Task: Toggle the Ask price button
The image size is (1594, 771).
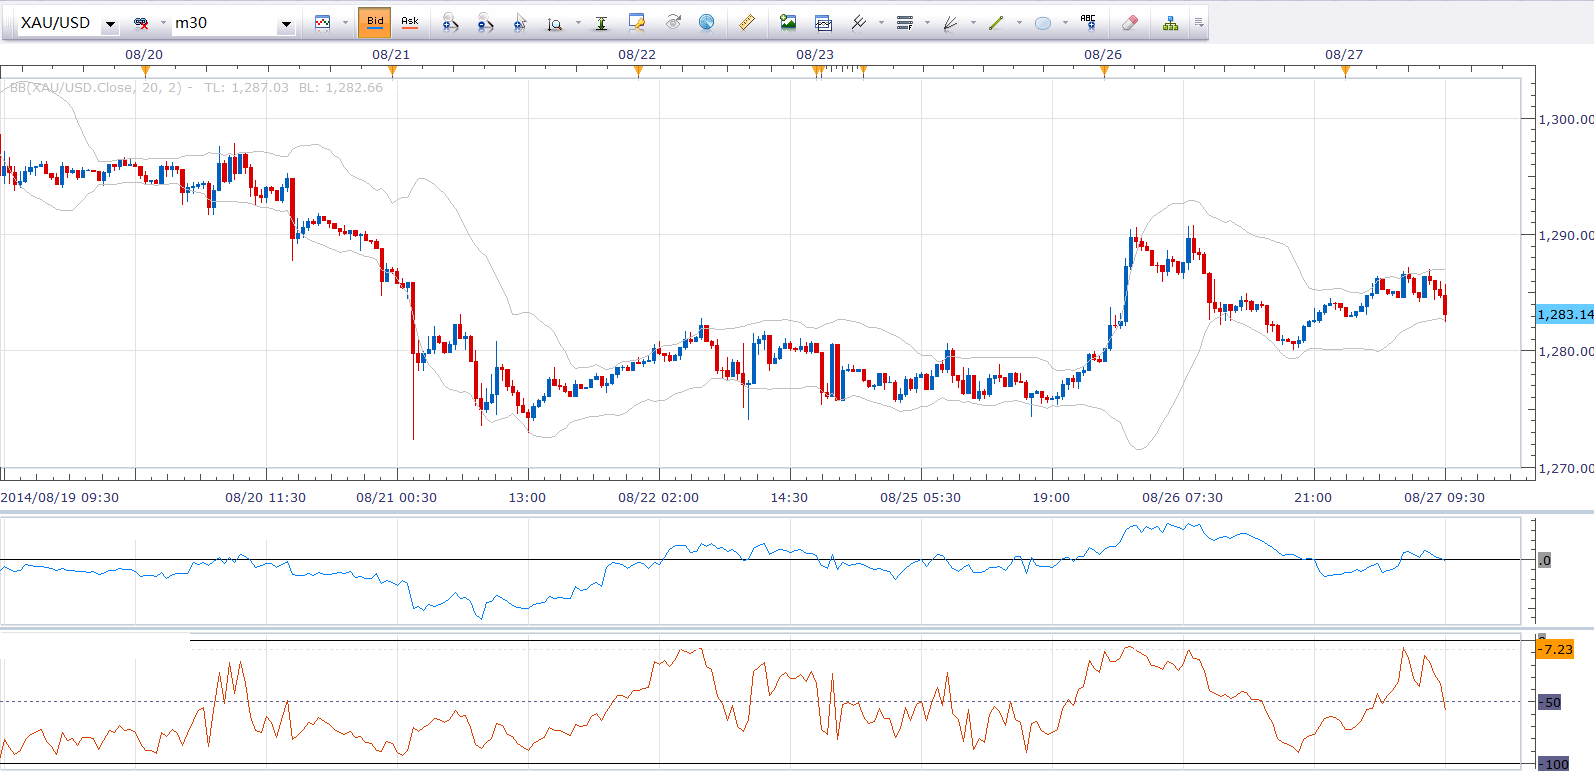Action: [410, 22]
